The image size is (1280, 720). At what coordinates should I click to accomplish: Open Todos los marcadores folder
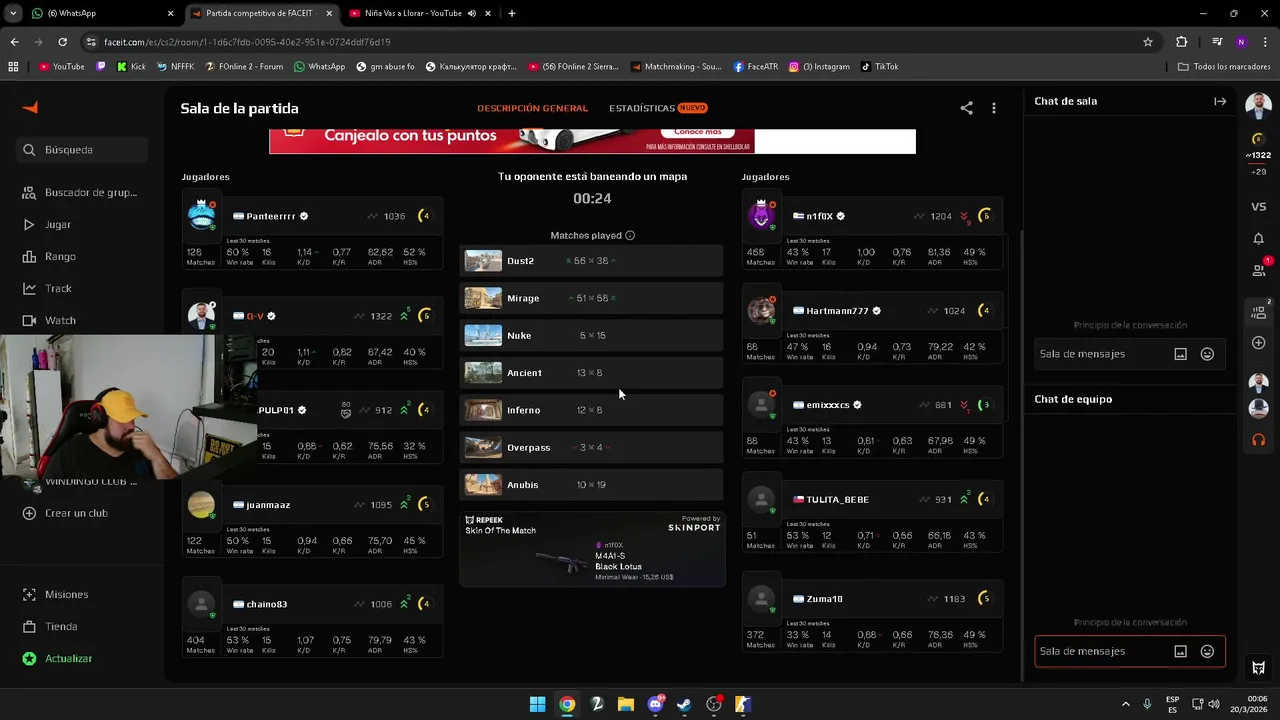point(1224,67)
